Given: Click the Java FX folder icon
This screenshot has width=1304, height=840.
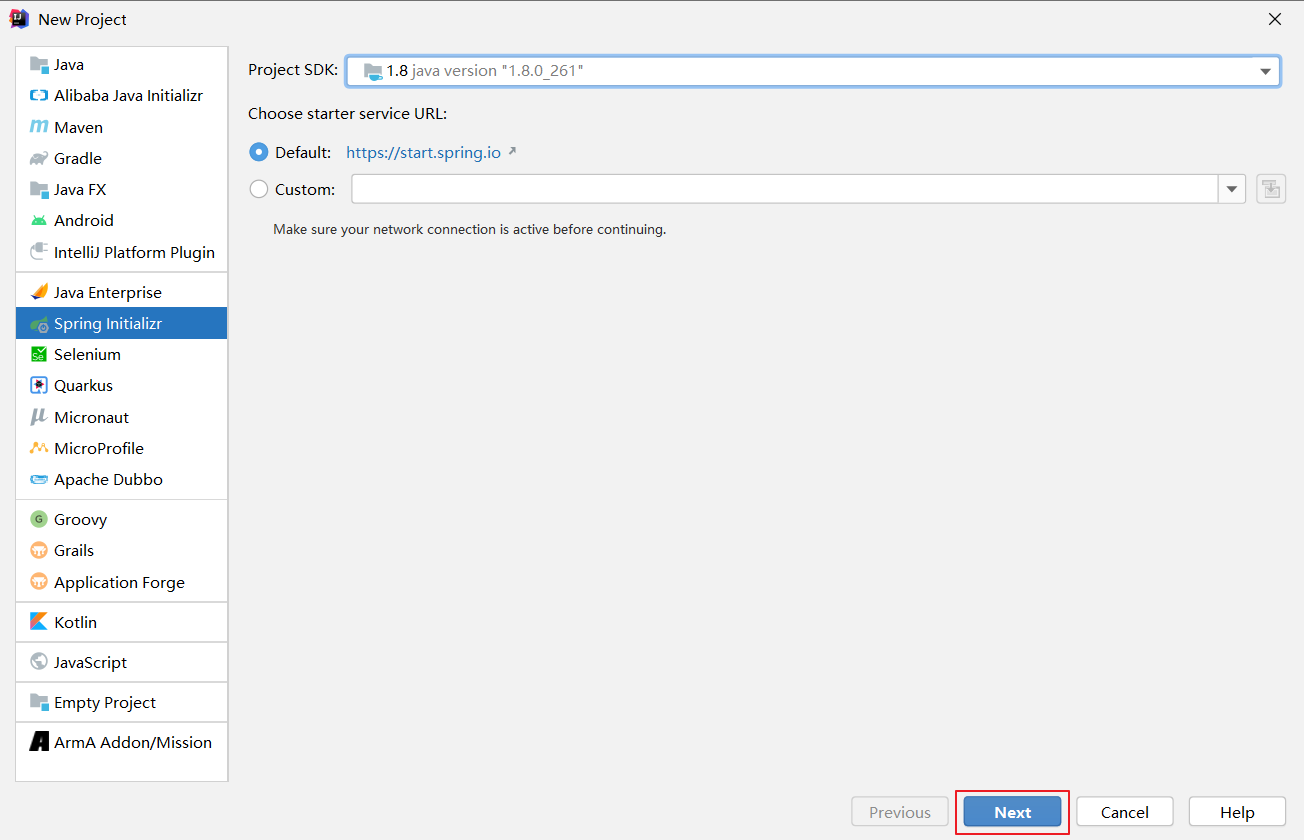Looking at the screenshot, I should tap(39, 189).
